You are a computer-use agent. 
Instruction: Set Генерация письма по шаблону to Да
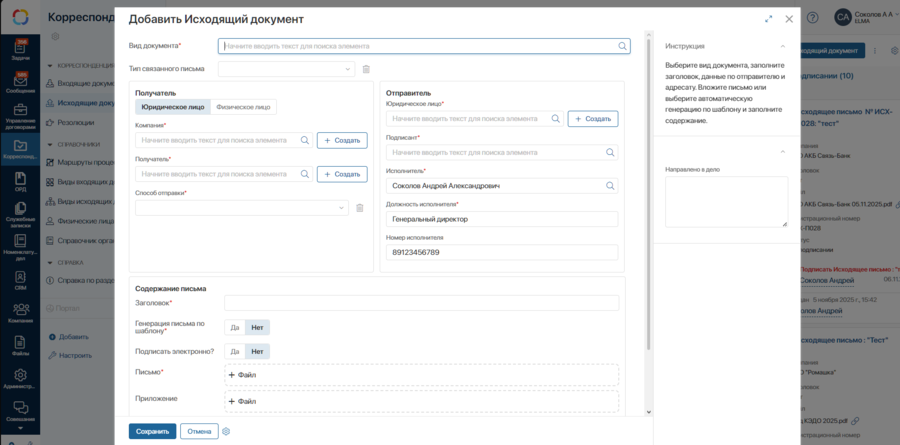click(x=234, y=327)
